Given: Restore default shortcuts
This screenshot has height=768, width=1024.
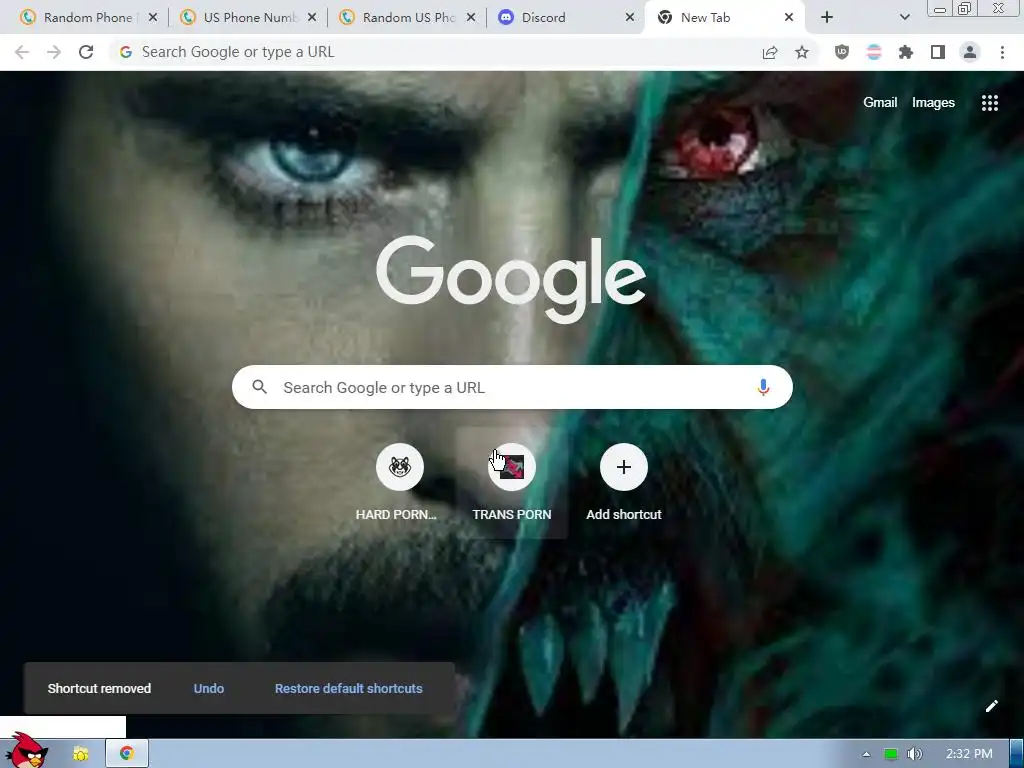Looking at the screenshot, I should point(349,688).
